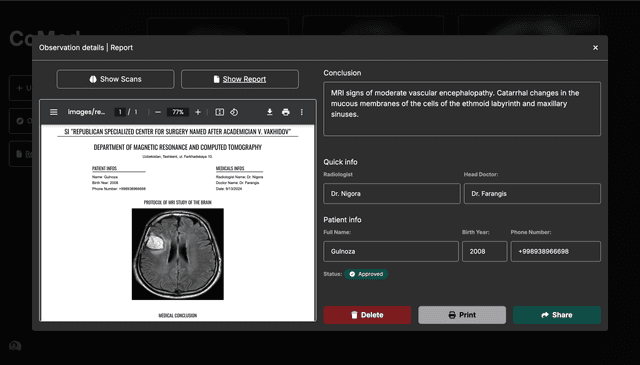The image size is (640, 365).
Task: Click the 'Protocol of MRI study of the brain' heading
Action: (178, 203)
